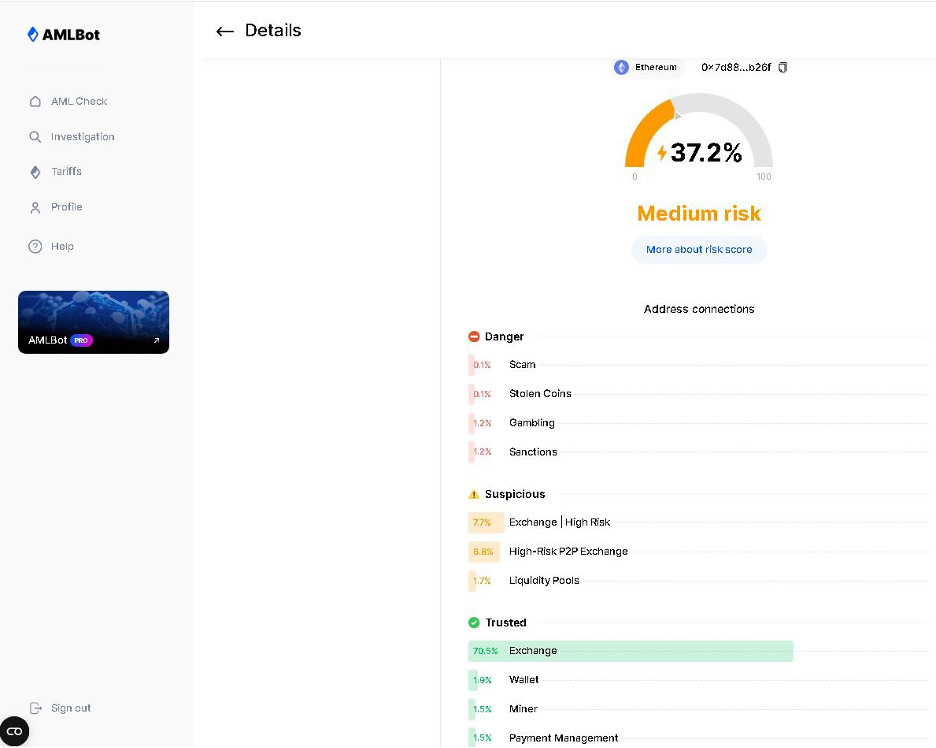Click the lightning bolt beside 37.2%
936x748 pixels.
coord(662,153)
